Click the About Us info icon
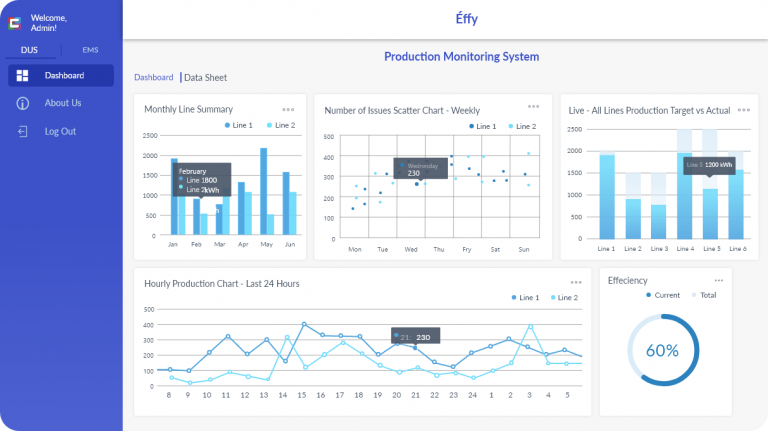This screenshot has width=768, height=431. (x=22, y=103)
